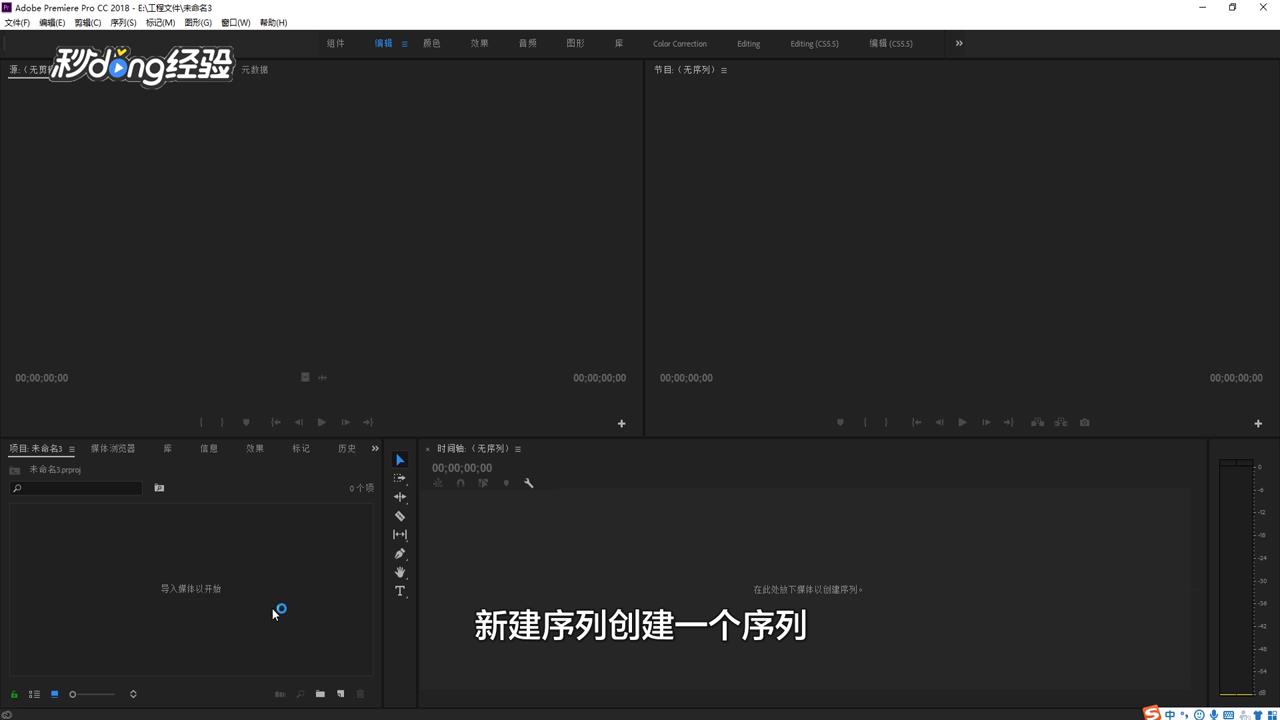This screenshot has height=720, width=1280.
Task: Select the Selection tool arrow
Action: [400, 460]
